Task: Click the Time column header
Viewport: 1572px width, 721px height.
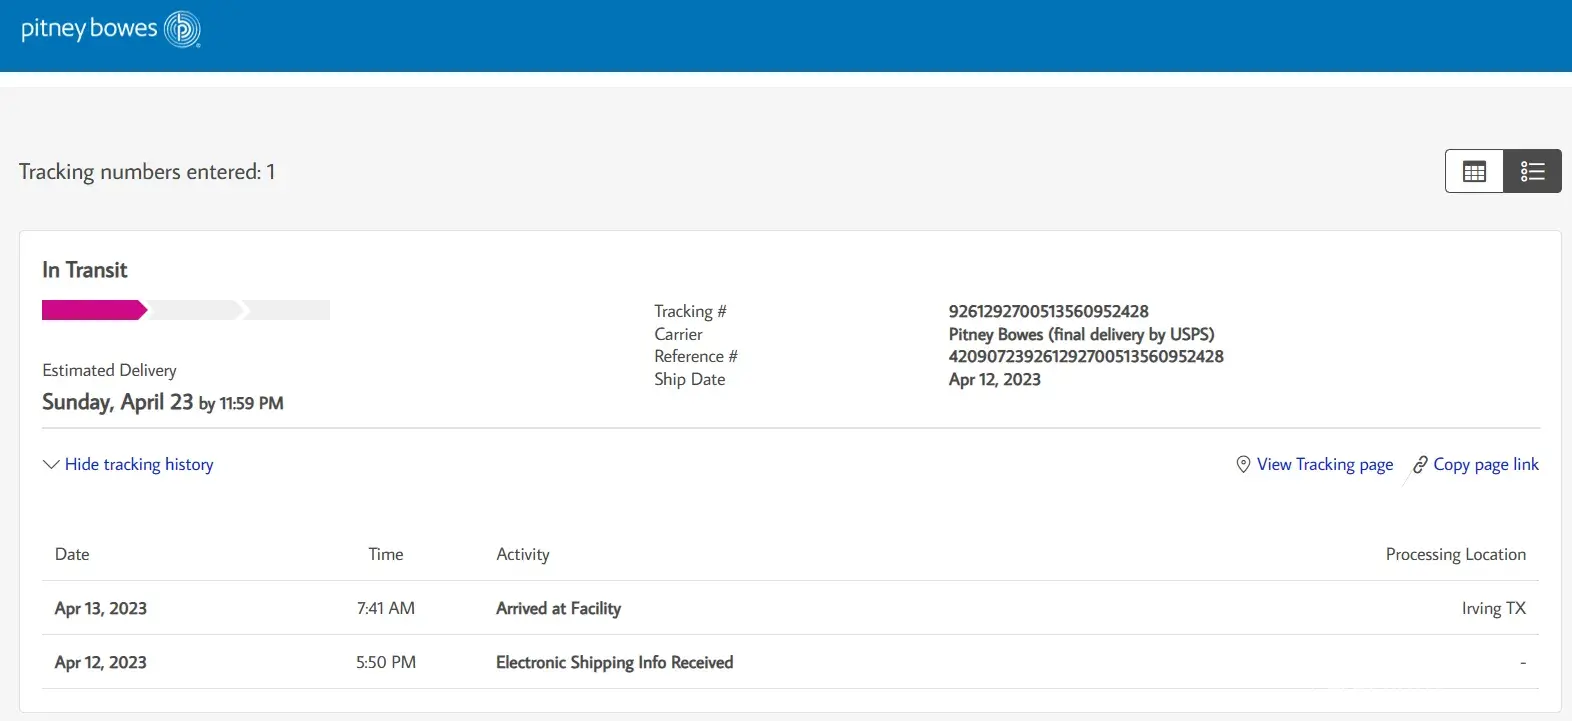Action: pyautogui.click(x=385, y=554)
